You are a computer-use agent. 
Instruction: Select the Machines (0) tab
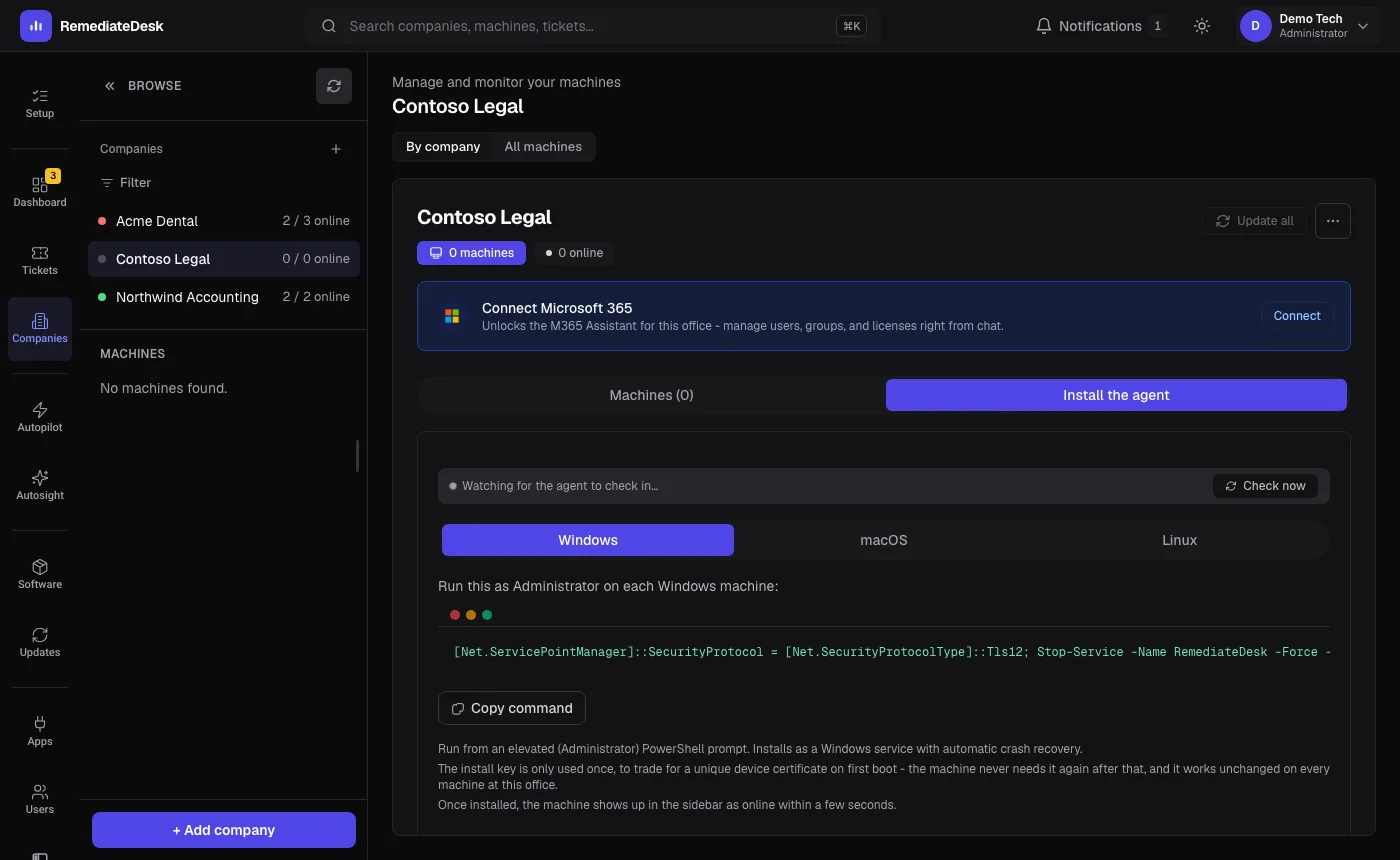coord(652,395)
